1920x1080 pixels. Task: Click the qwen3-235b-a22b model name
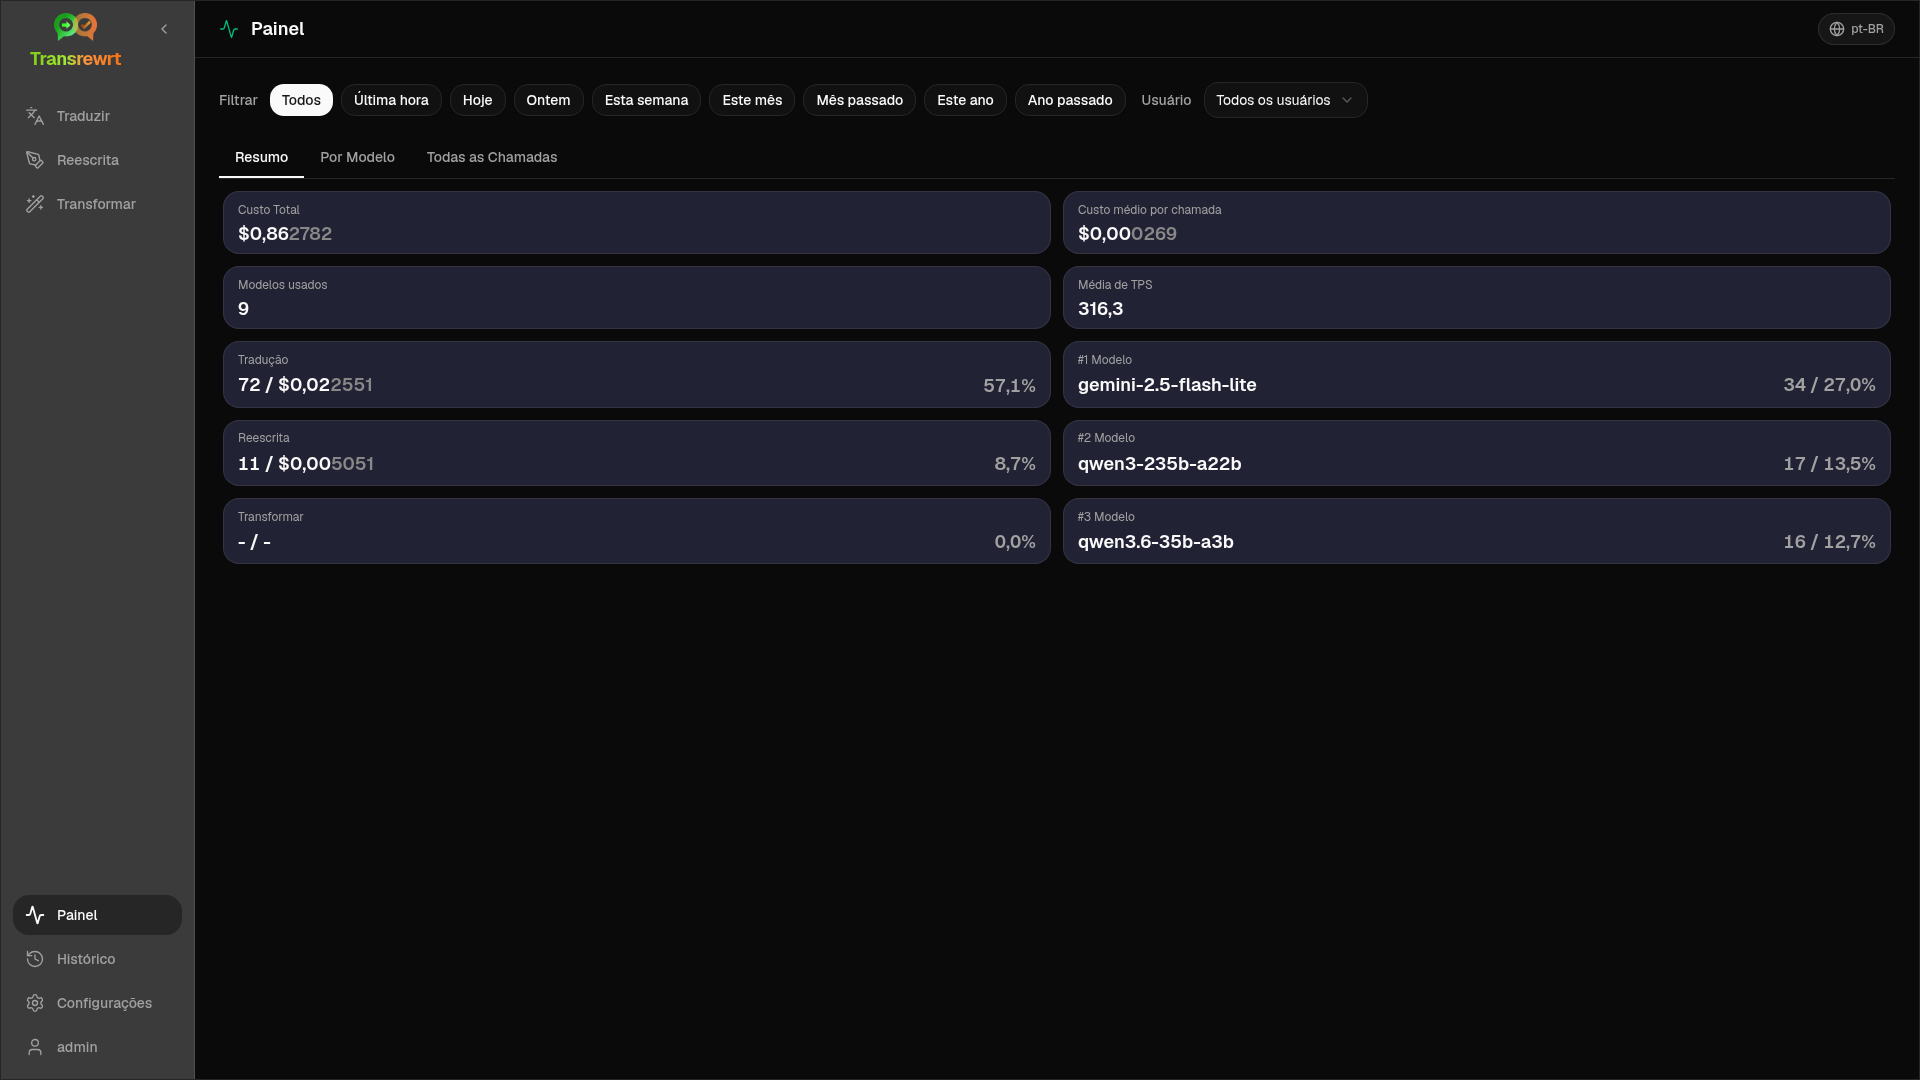coord(1159,464)
